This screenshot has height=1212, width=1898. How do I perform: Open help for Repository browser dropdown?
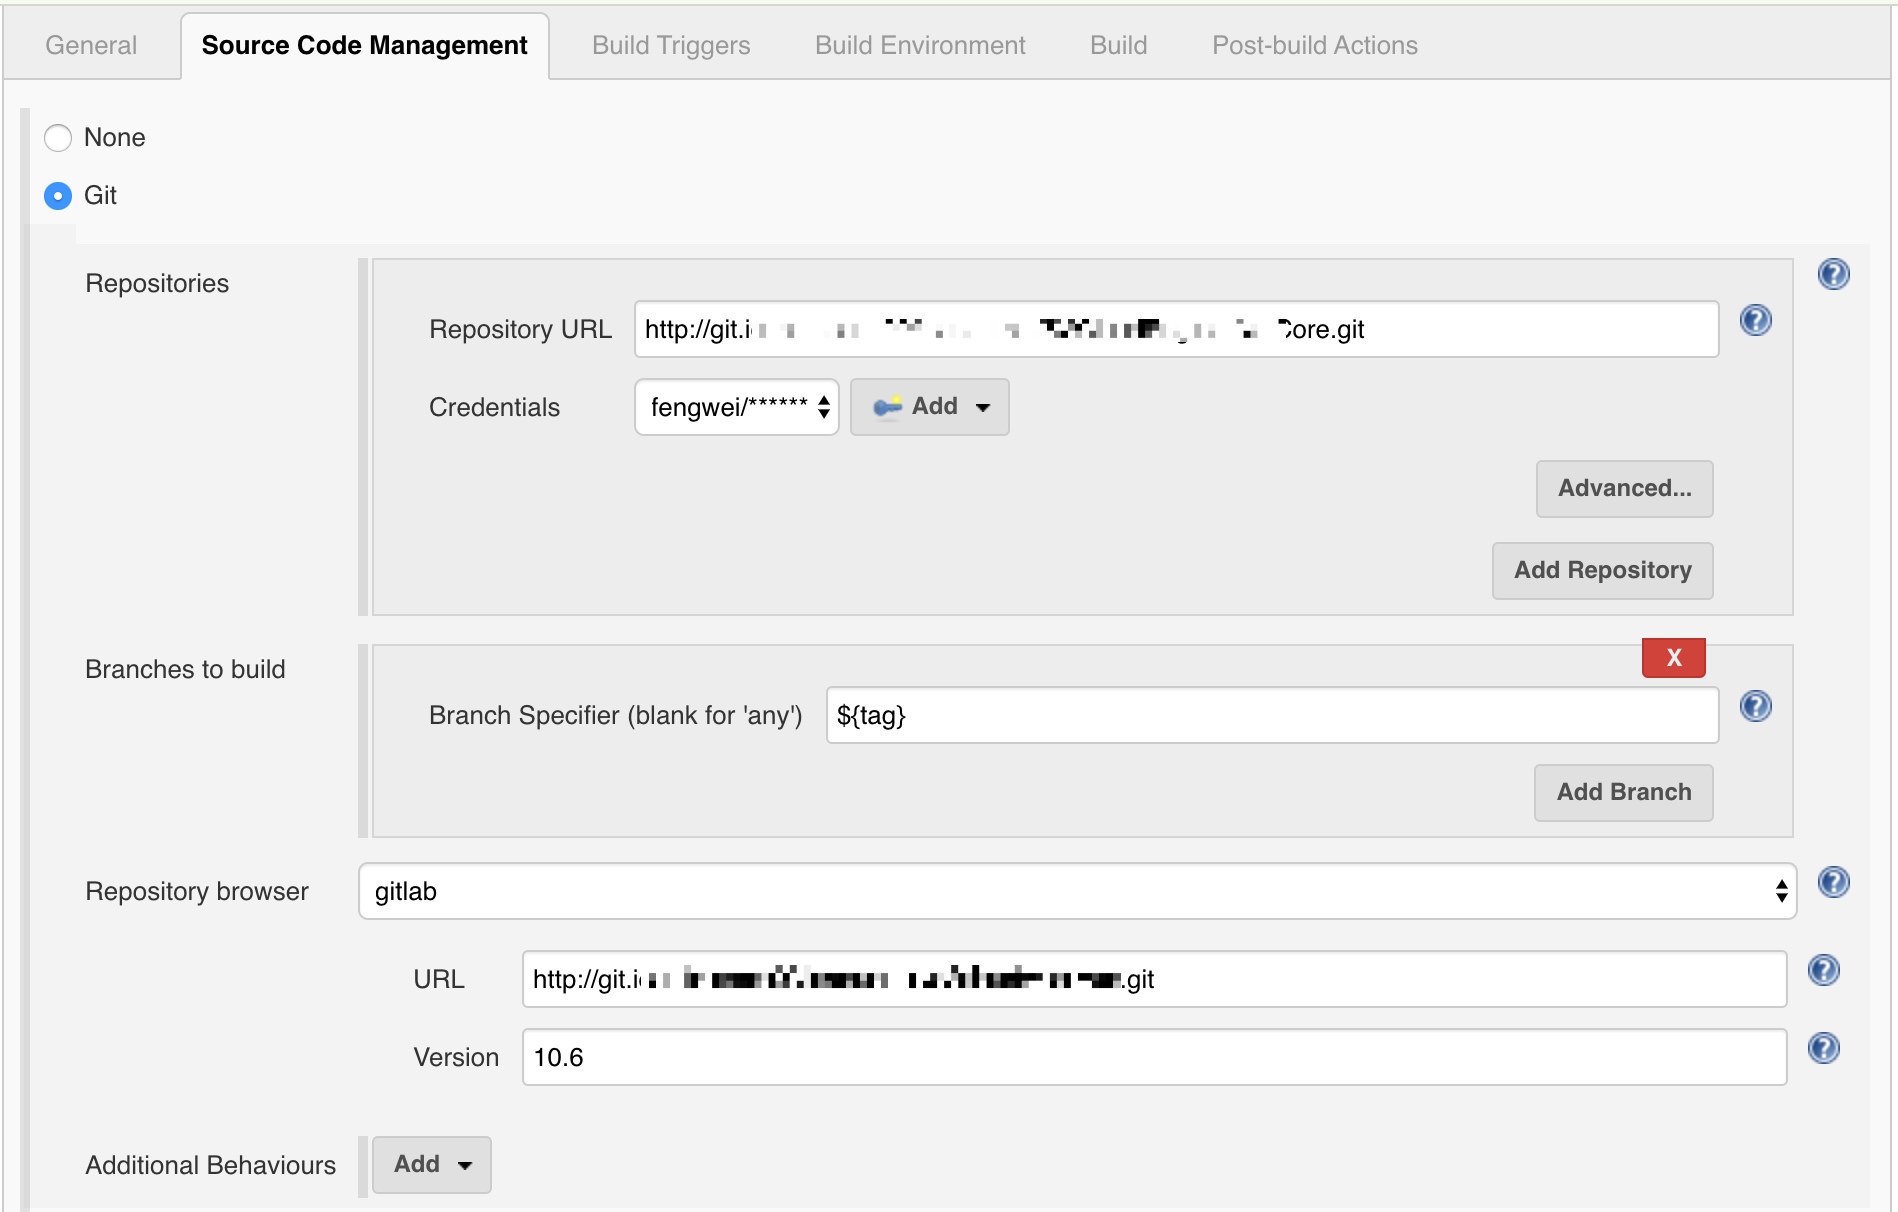[1833, 882]
